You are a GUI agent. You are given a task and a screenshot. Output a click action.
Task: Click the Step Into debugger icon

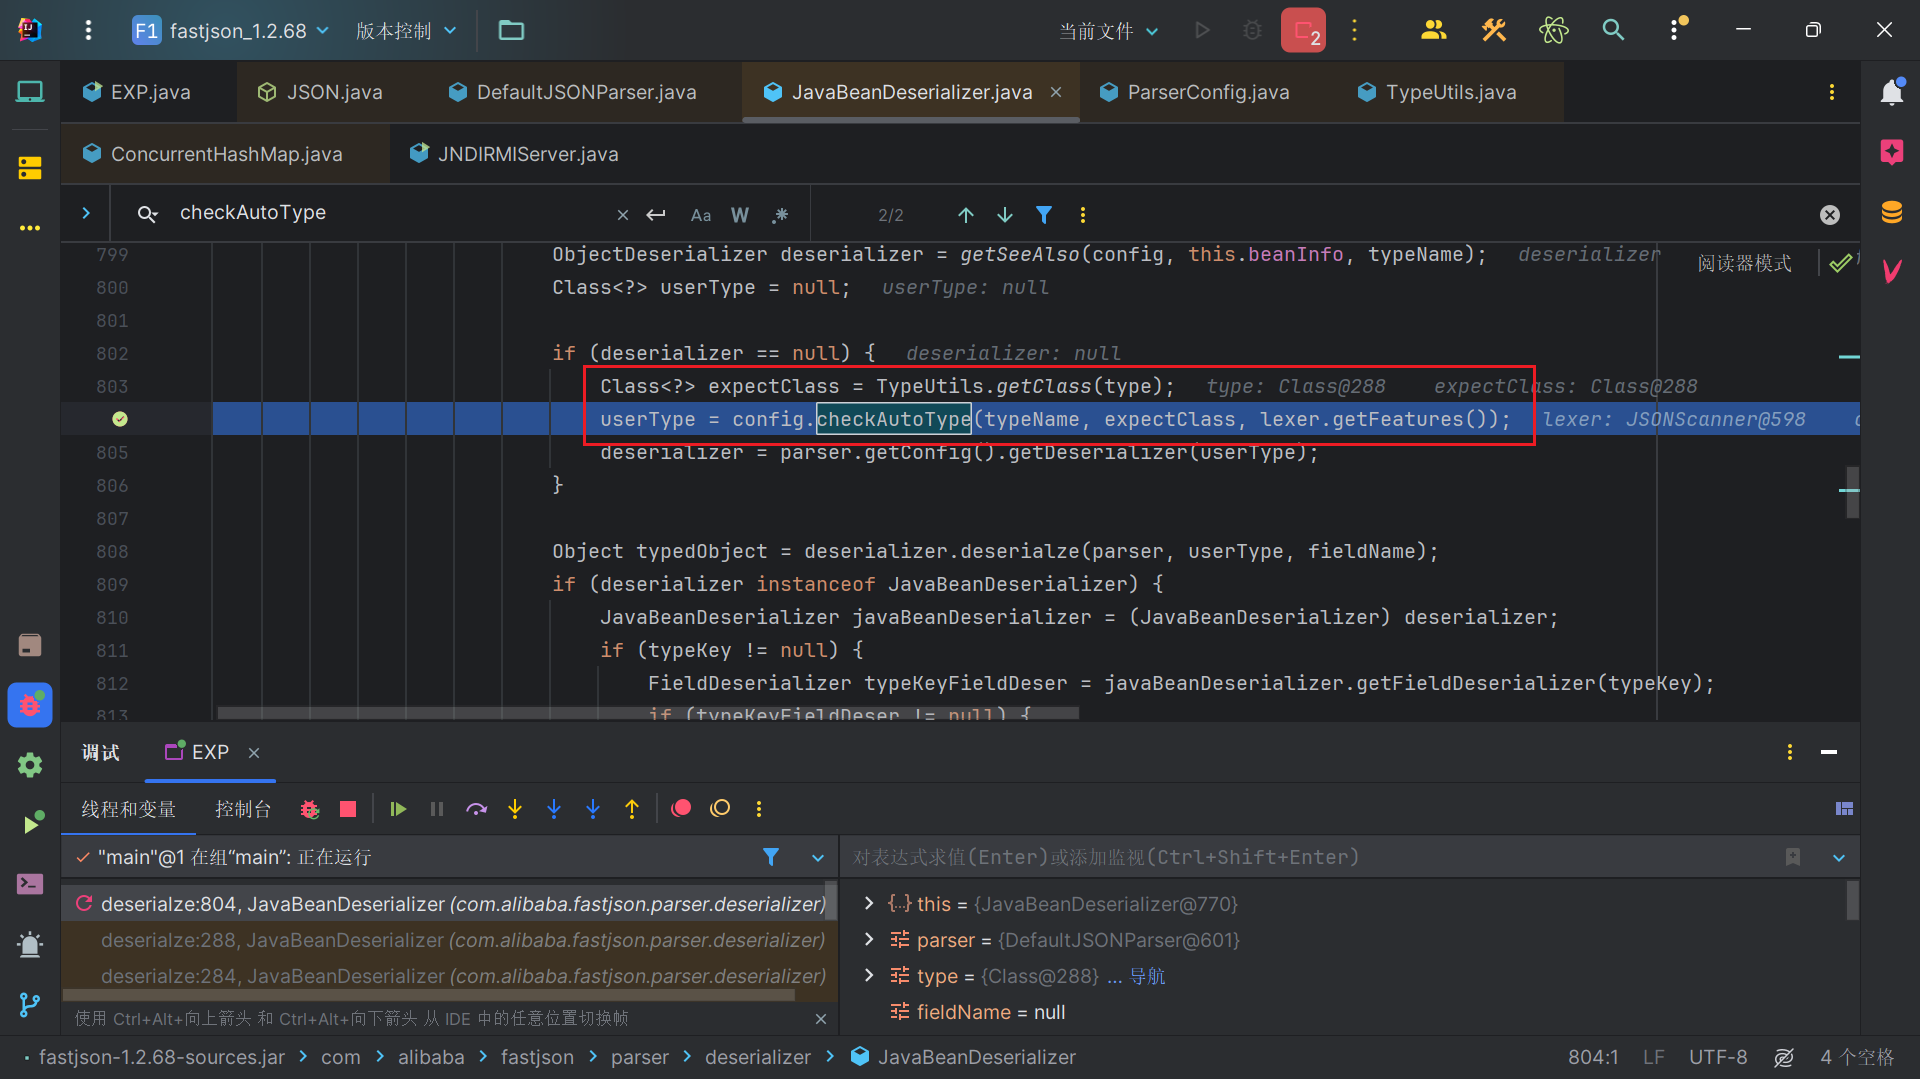(515, 809)
